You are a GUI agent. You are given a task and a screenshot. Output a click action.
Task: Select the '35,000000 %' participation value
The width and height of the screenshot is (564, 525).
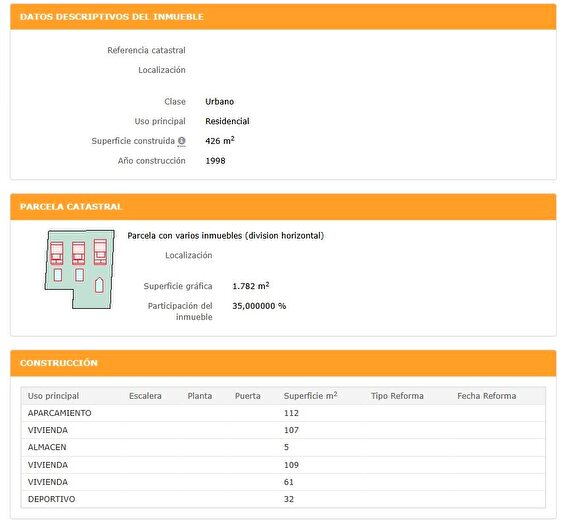coord(259,306)
